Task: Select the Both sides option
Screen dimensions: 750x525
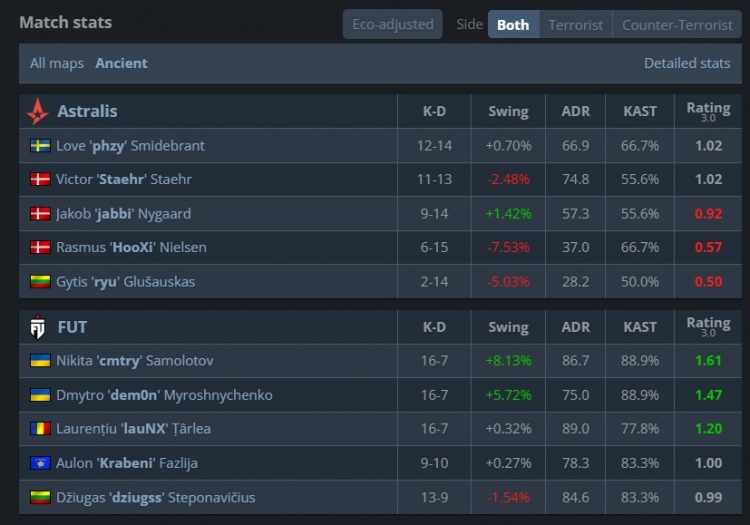Action: coord(513,24)
